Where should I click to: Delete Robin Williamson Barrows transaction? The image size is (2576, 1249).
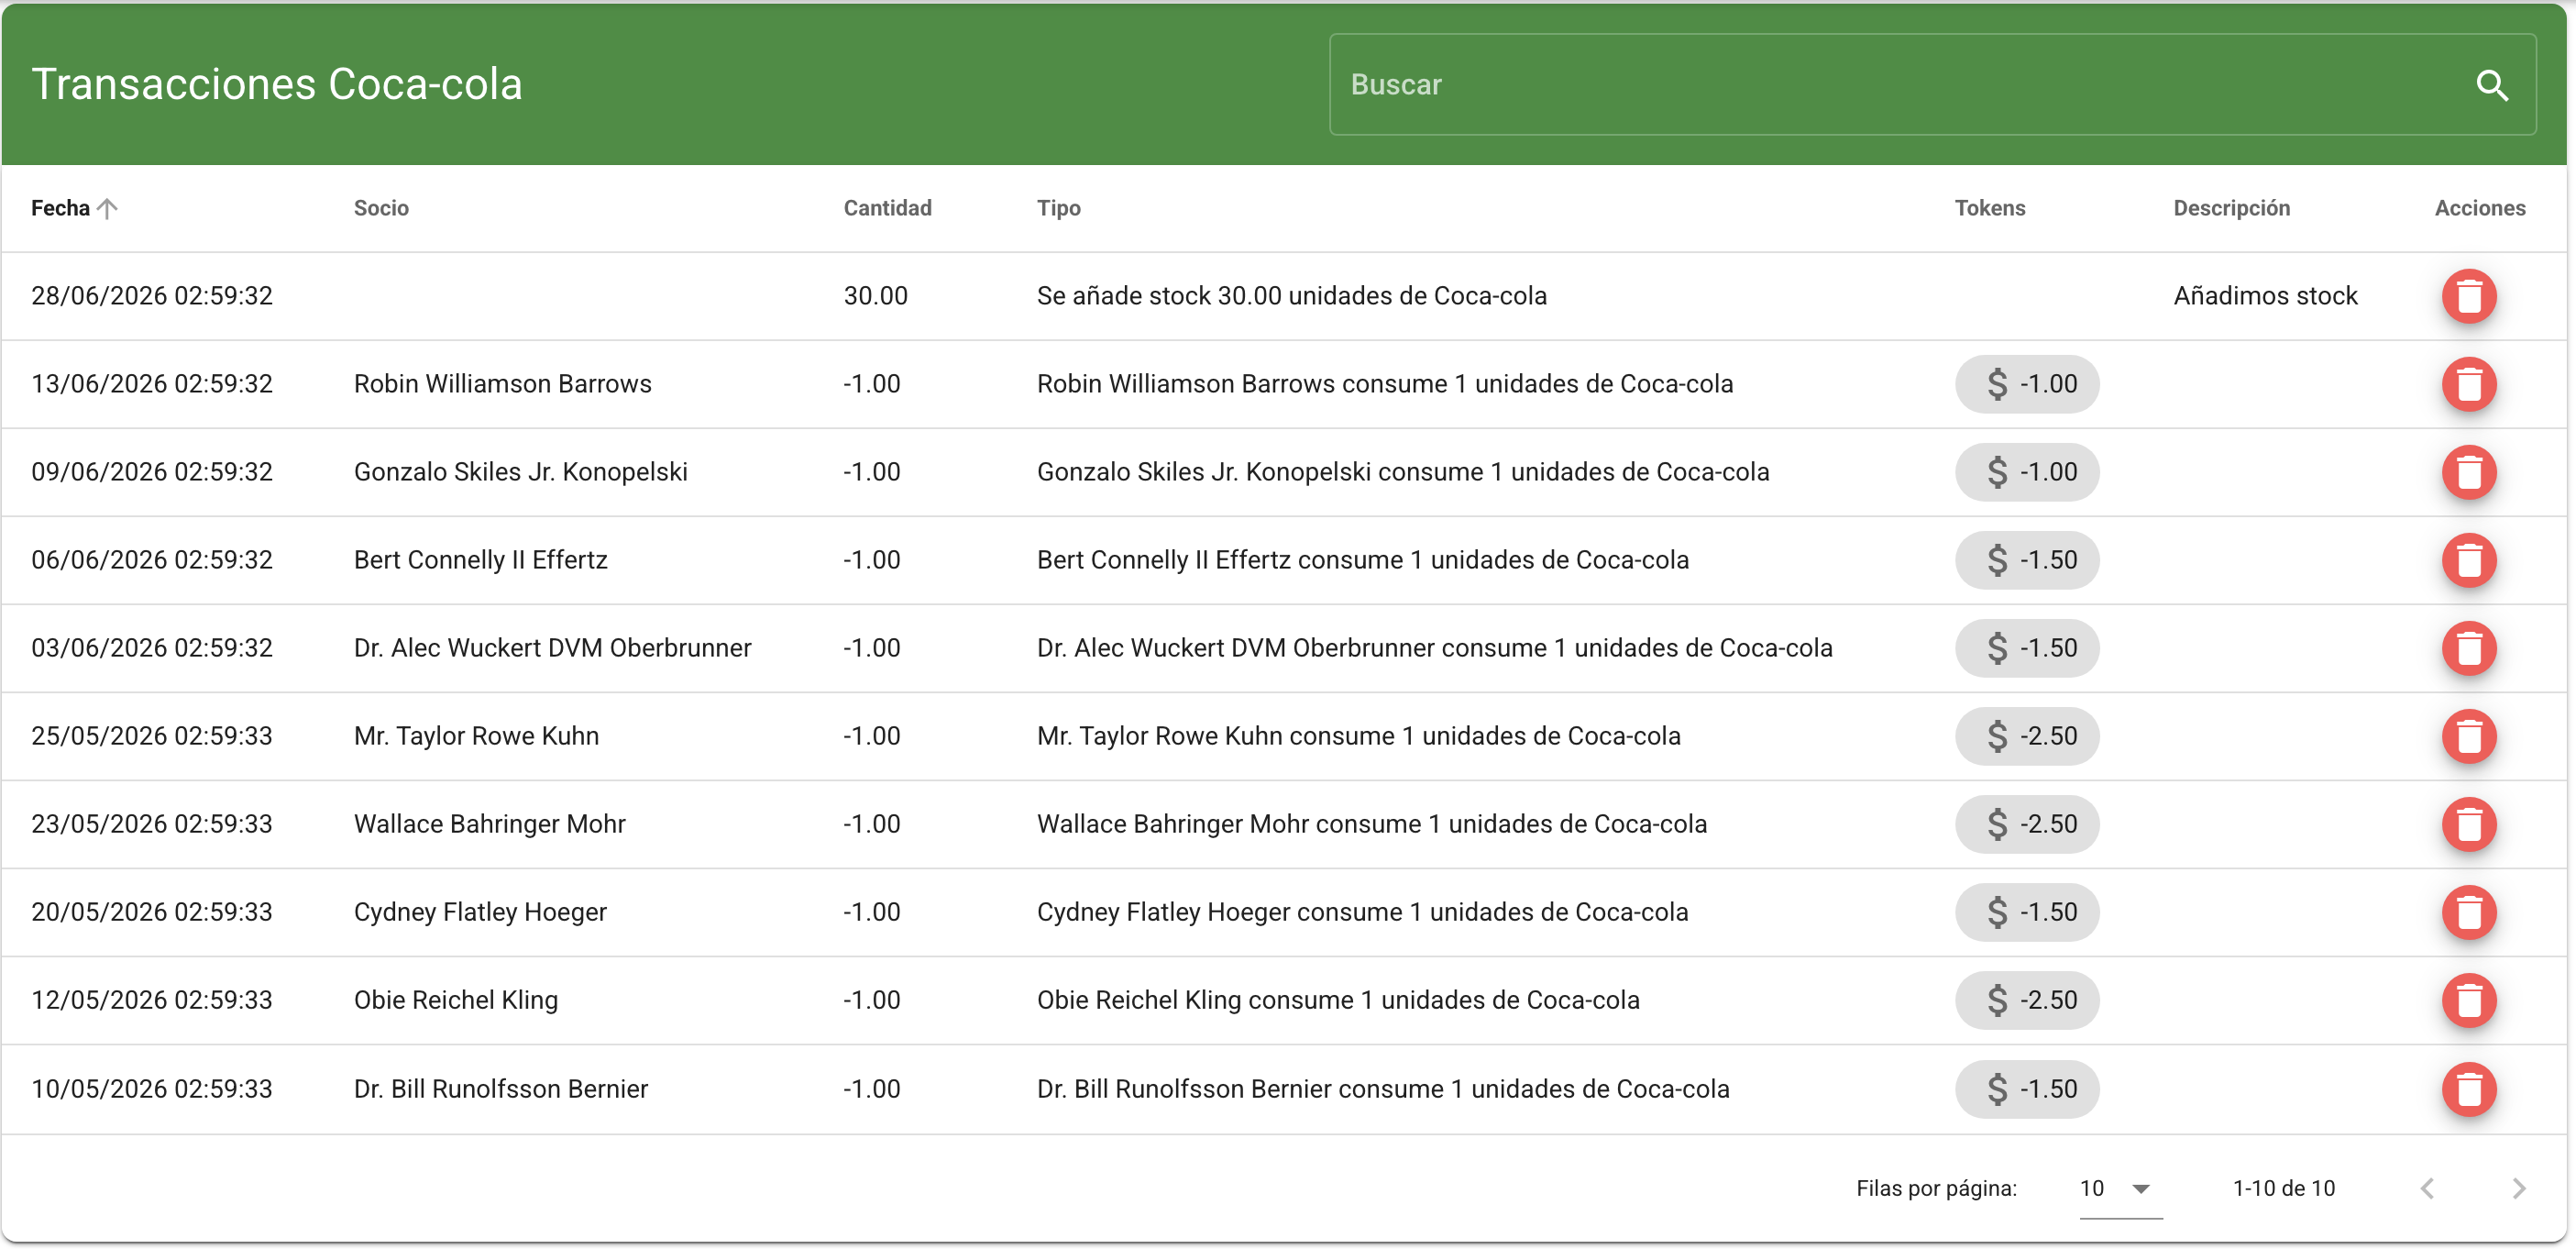coord(2468,384)
